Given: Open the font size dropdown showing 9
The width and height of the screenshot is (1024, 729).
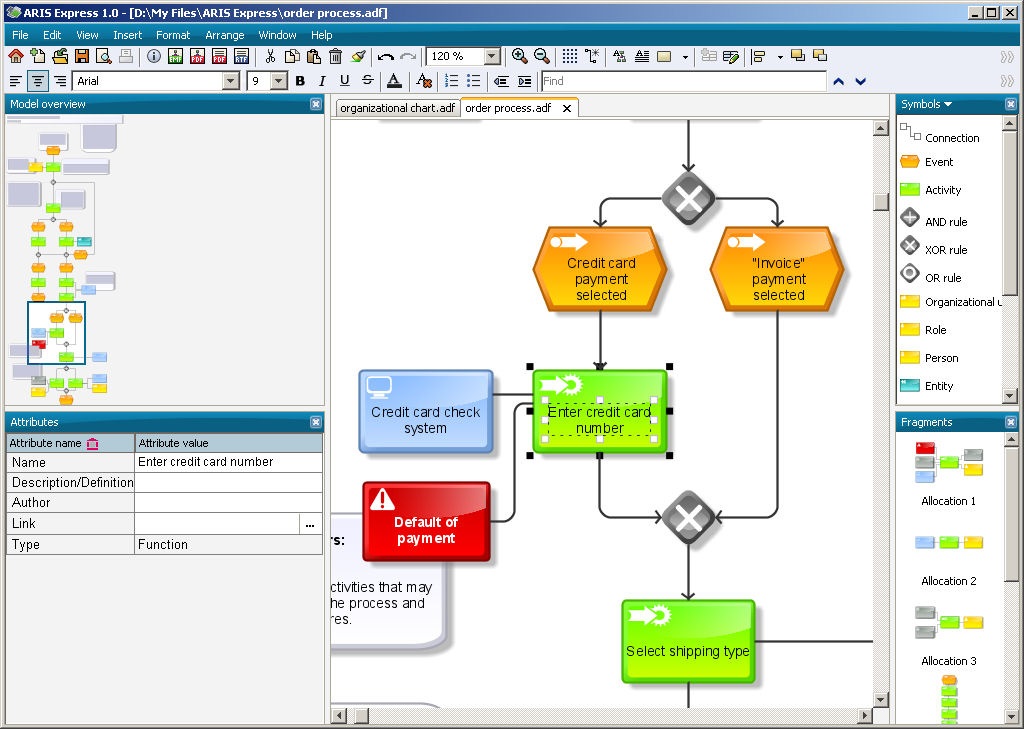Looking at the screenshot, I should pos(279,80).
